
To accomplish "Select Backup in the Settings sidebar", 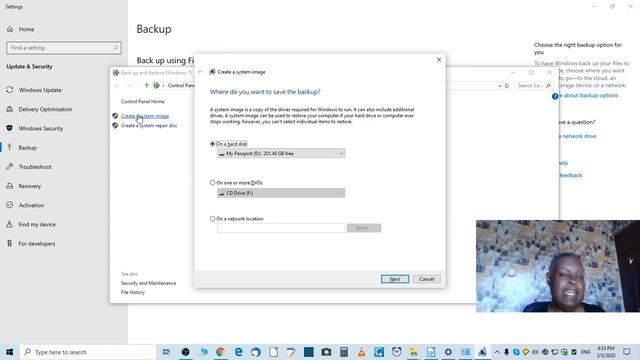I will point(27,147).
